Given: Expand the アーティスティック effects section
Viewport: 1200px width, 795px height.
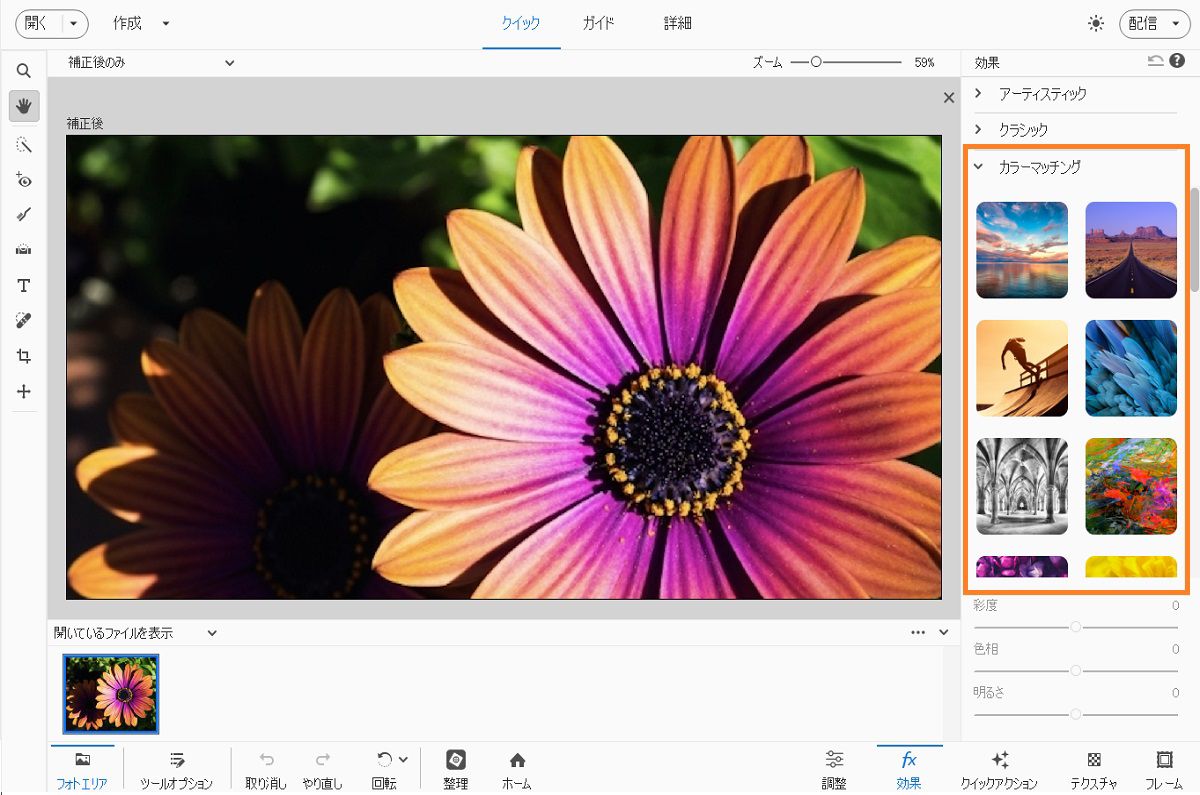Looking at the screenshot, I should tap(1042, 94).
